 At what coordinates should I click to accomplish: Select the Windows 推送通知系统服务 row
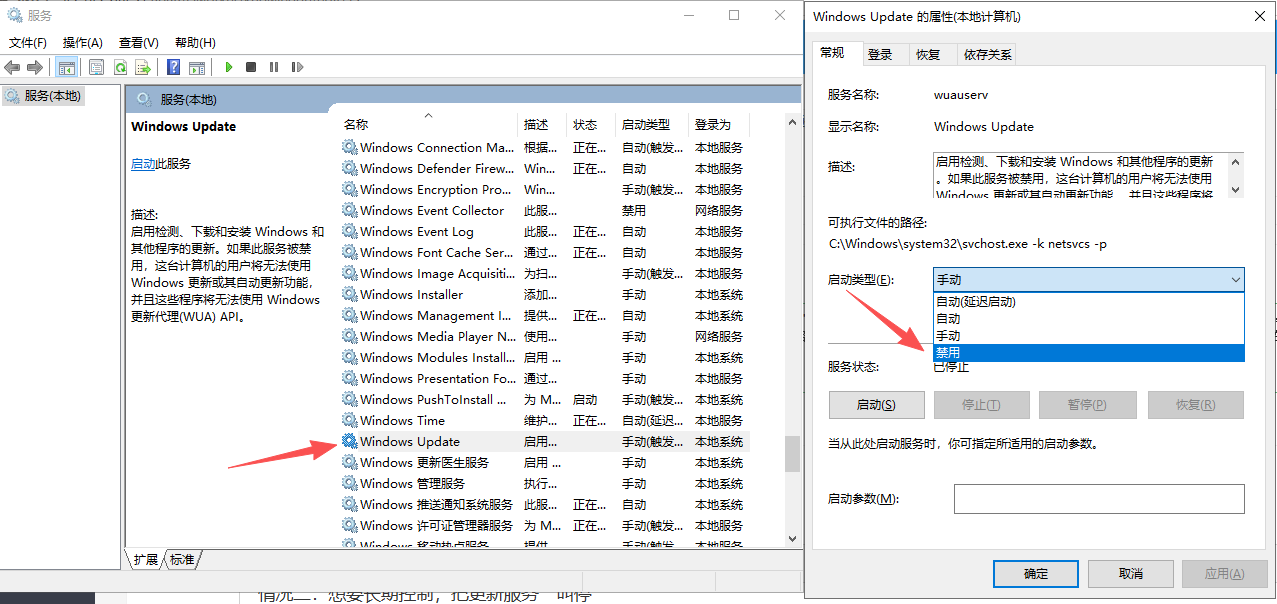545,504
